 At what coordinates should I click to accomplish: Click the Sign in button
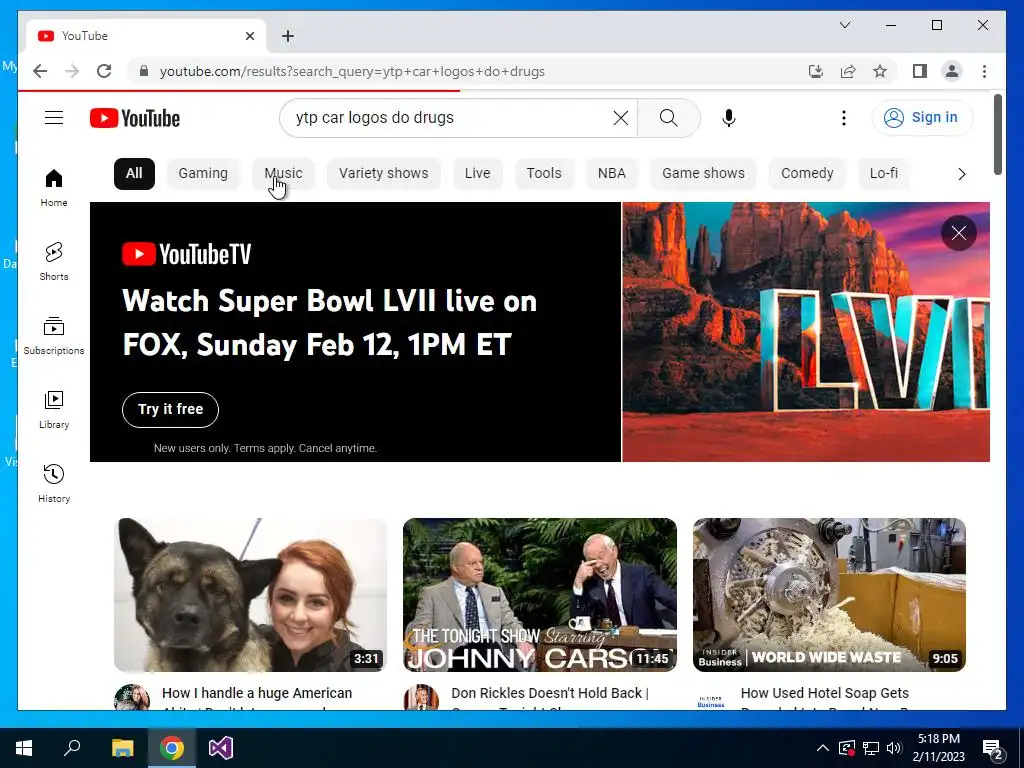[x=921, y=118]
